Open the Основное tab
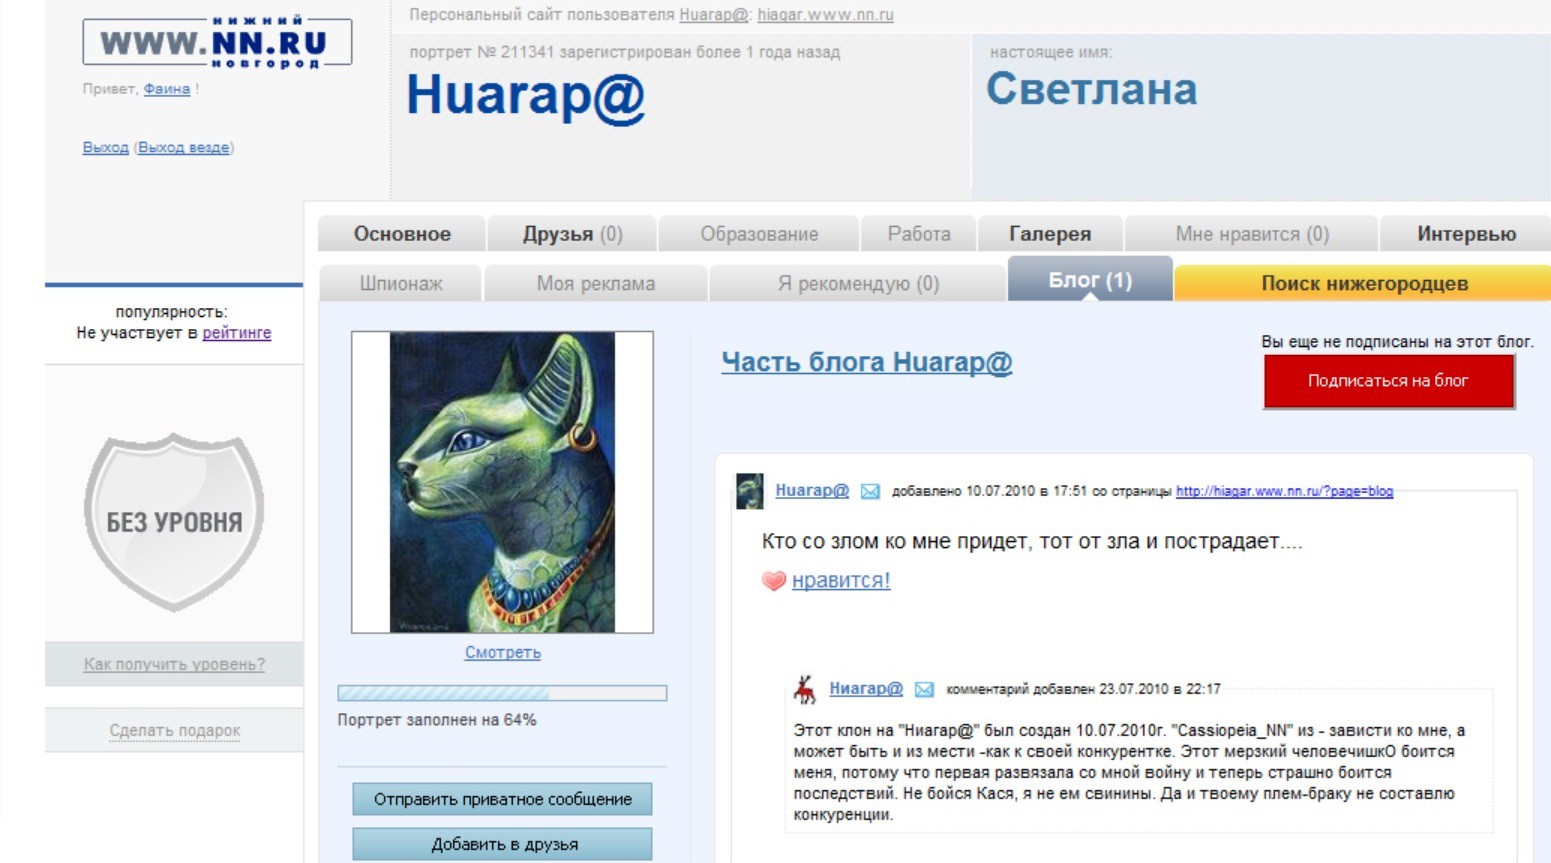This screenshot has height=863, width=1551. [x=402, y=234]
